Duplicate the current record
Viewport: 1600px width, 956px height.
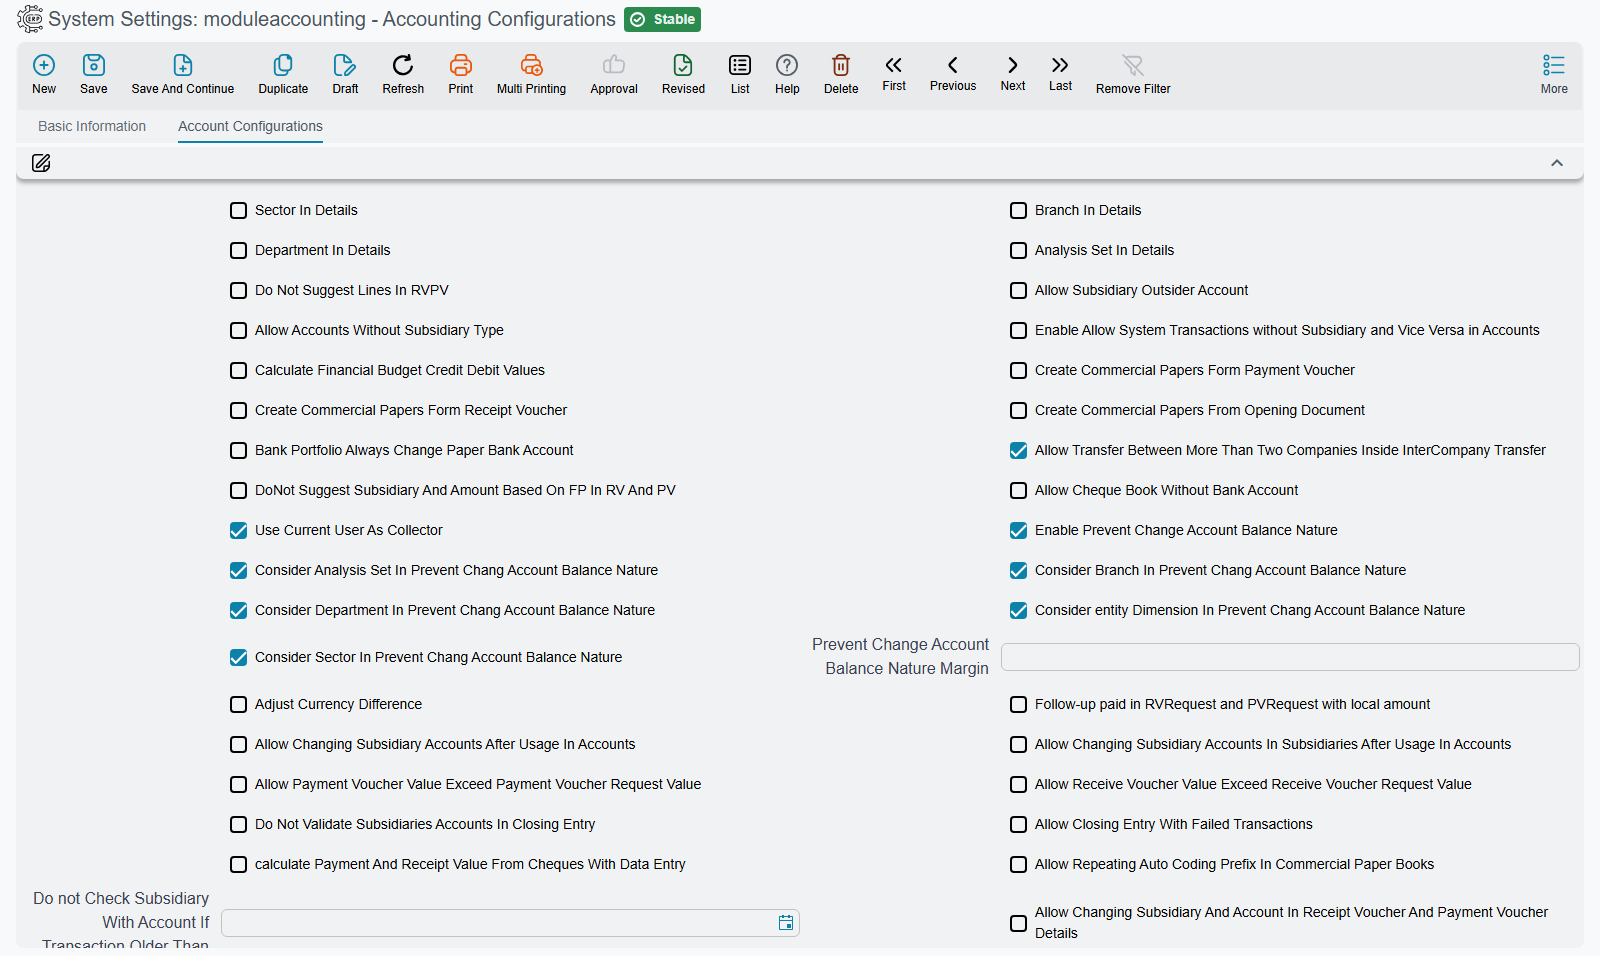(283, 65)
